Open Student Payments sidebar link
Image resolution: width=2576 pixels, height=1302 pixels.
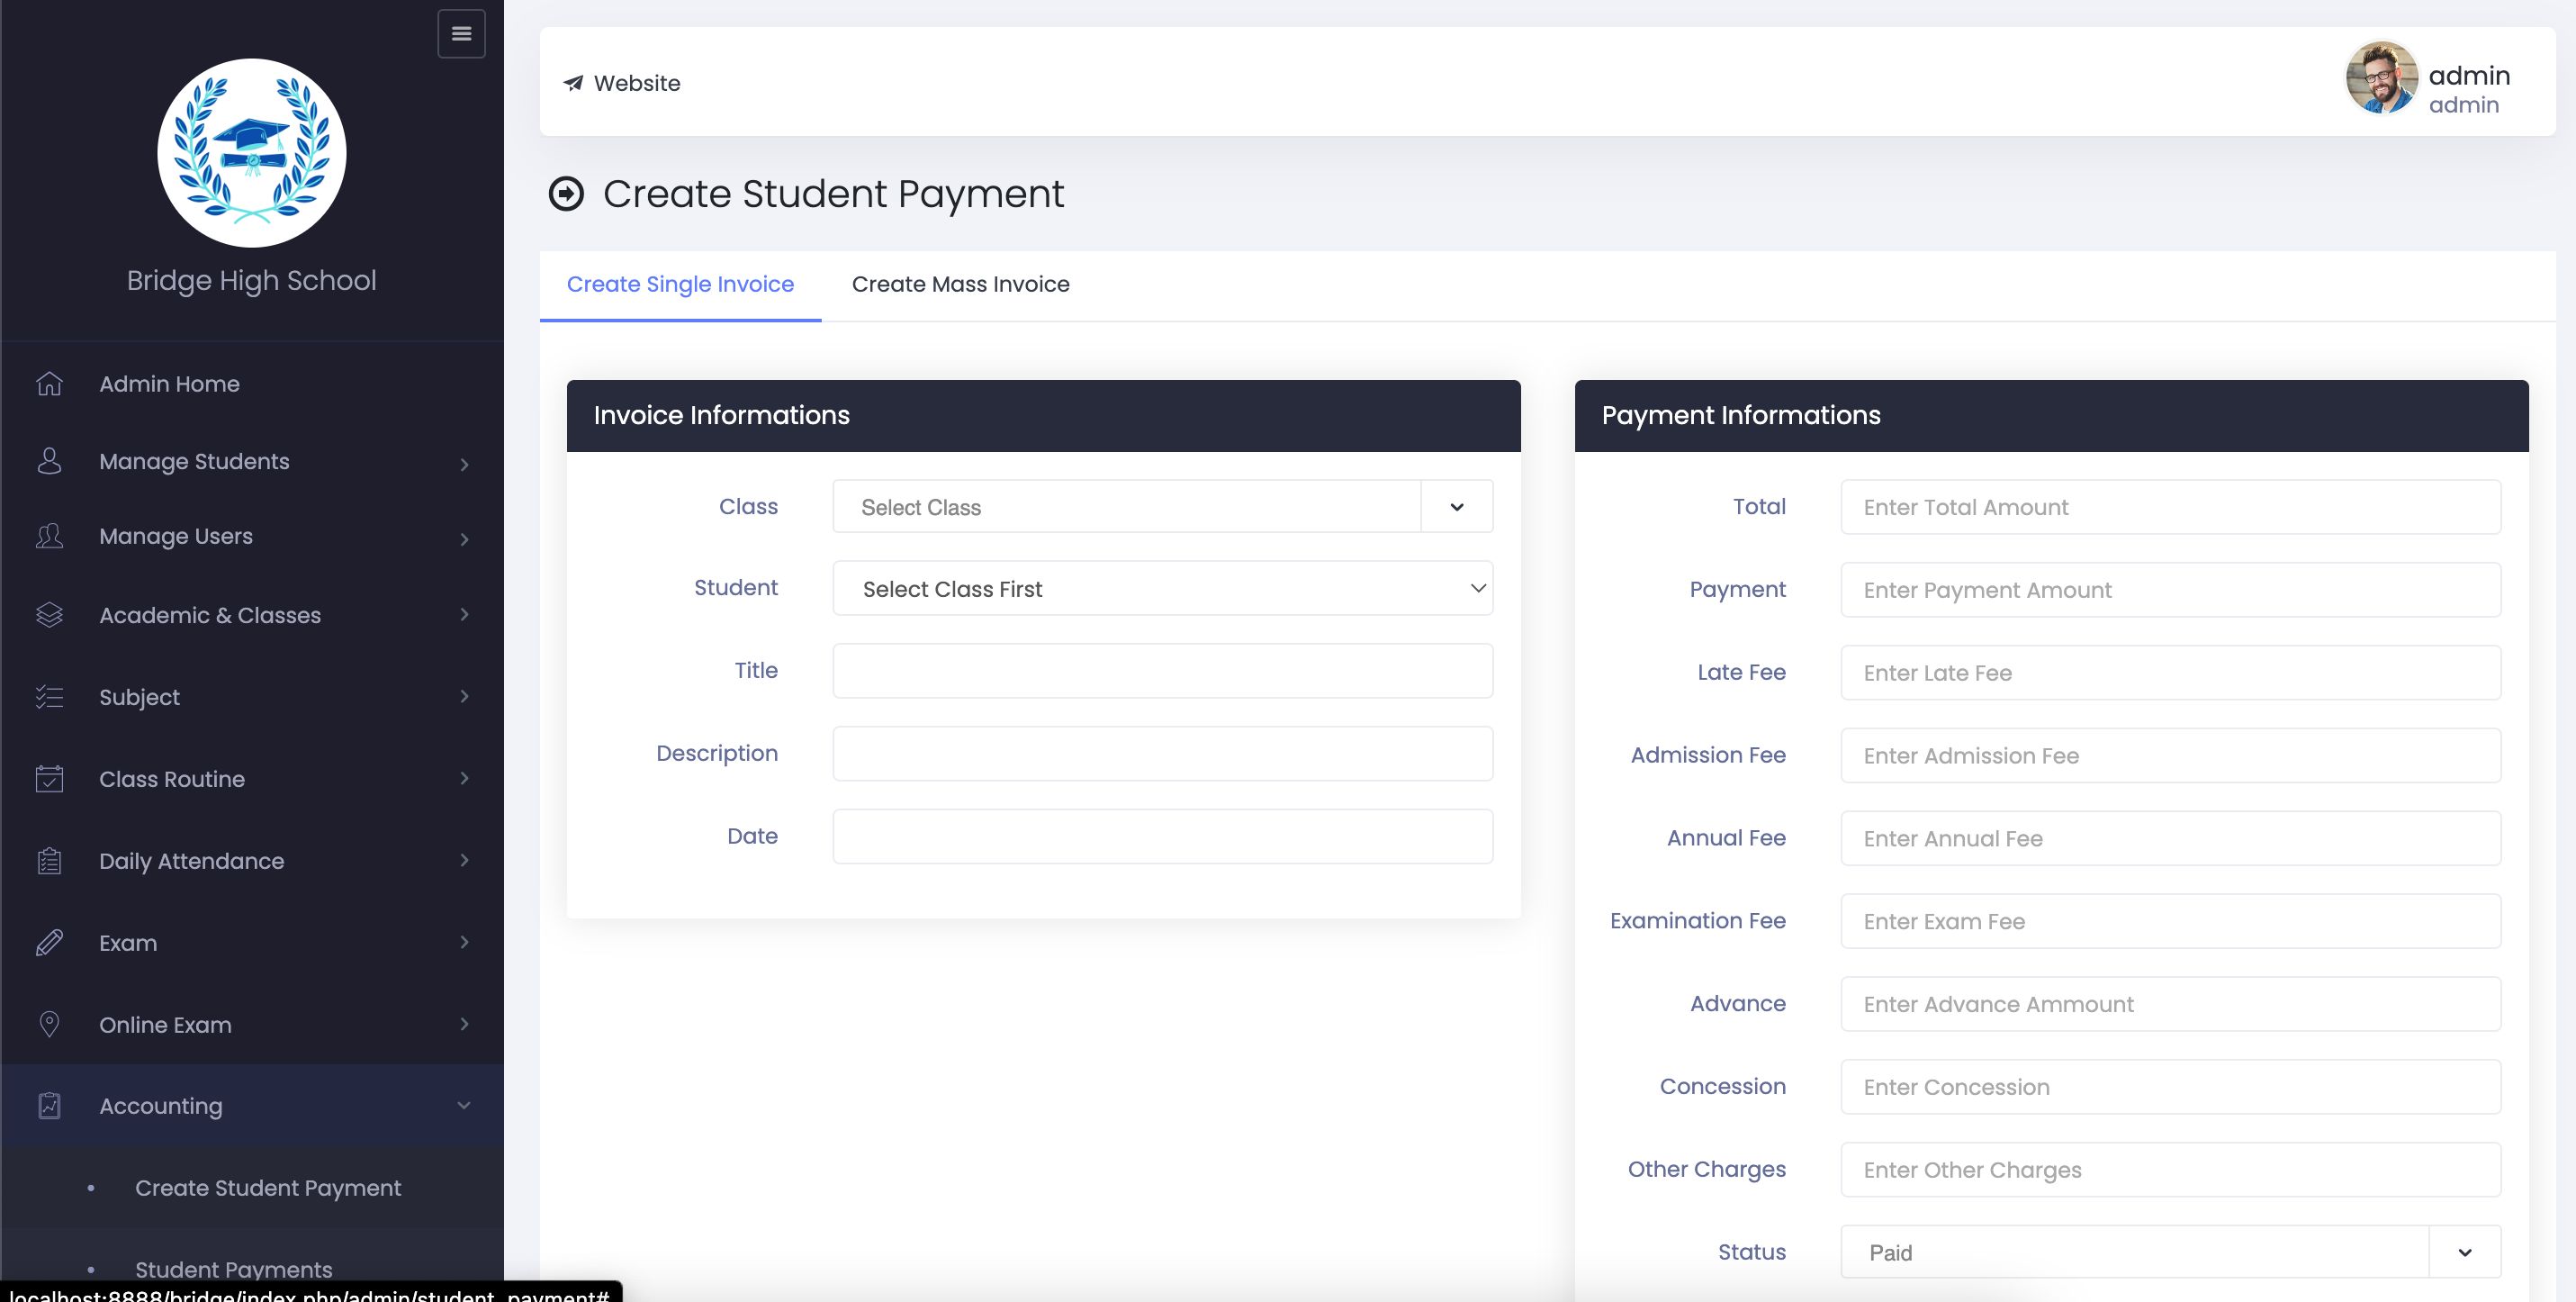[233, 1269]
